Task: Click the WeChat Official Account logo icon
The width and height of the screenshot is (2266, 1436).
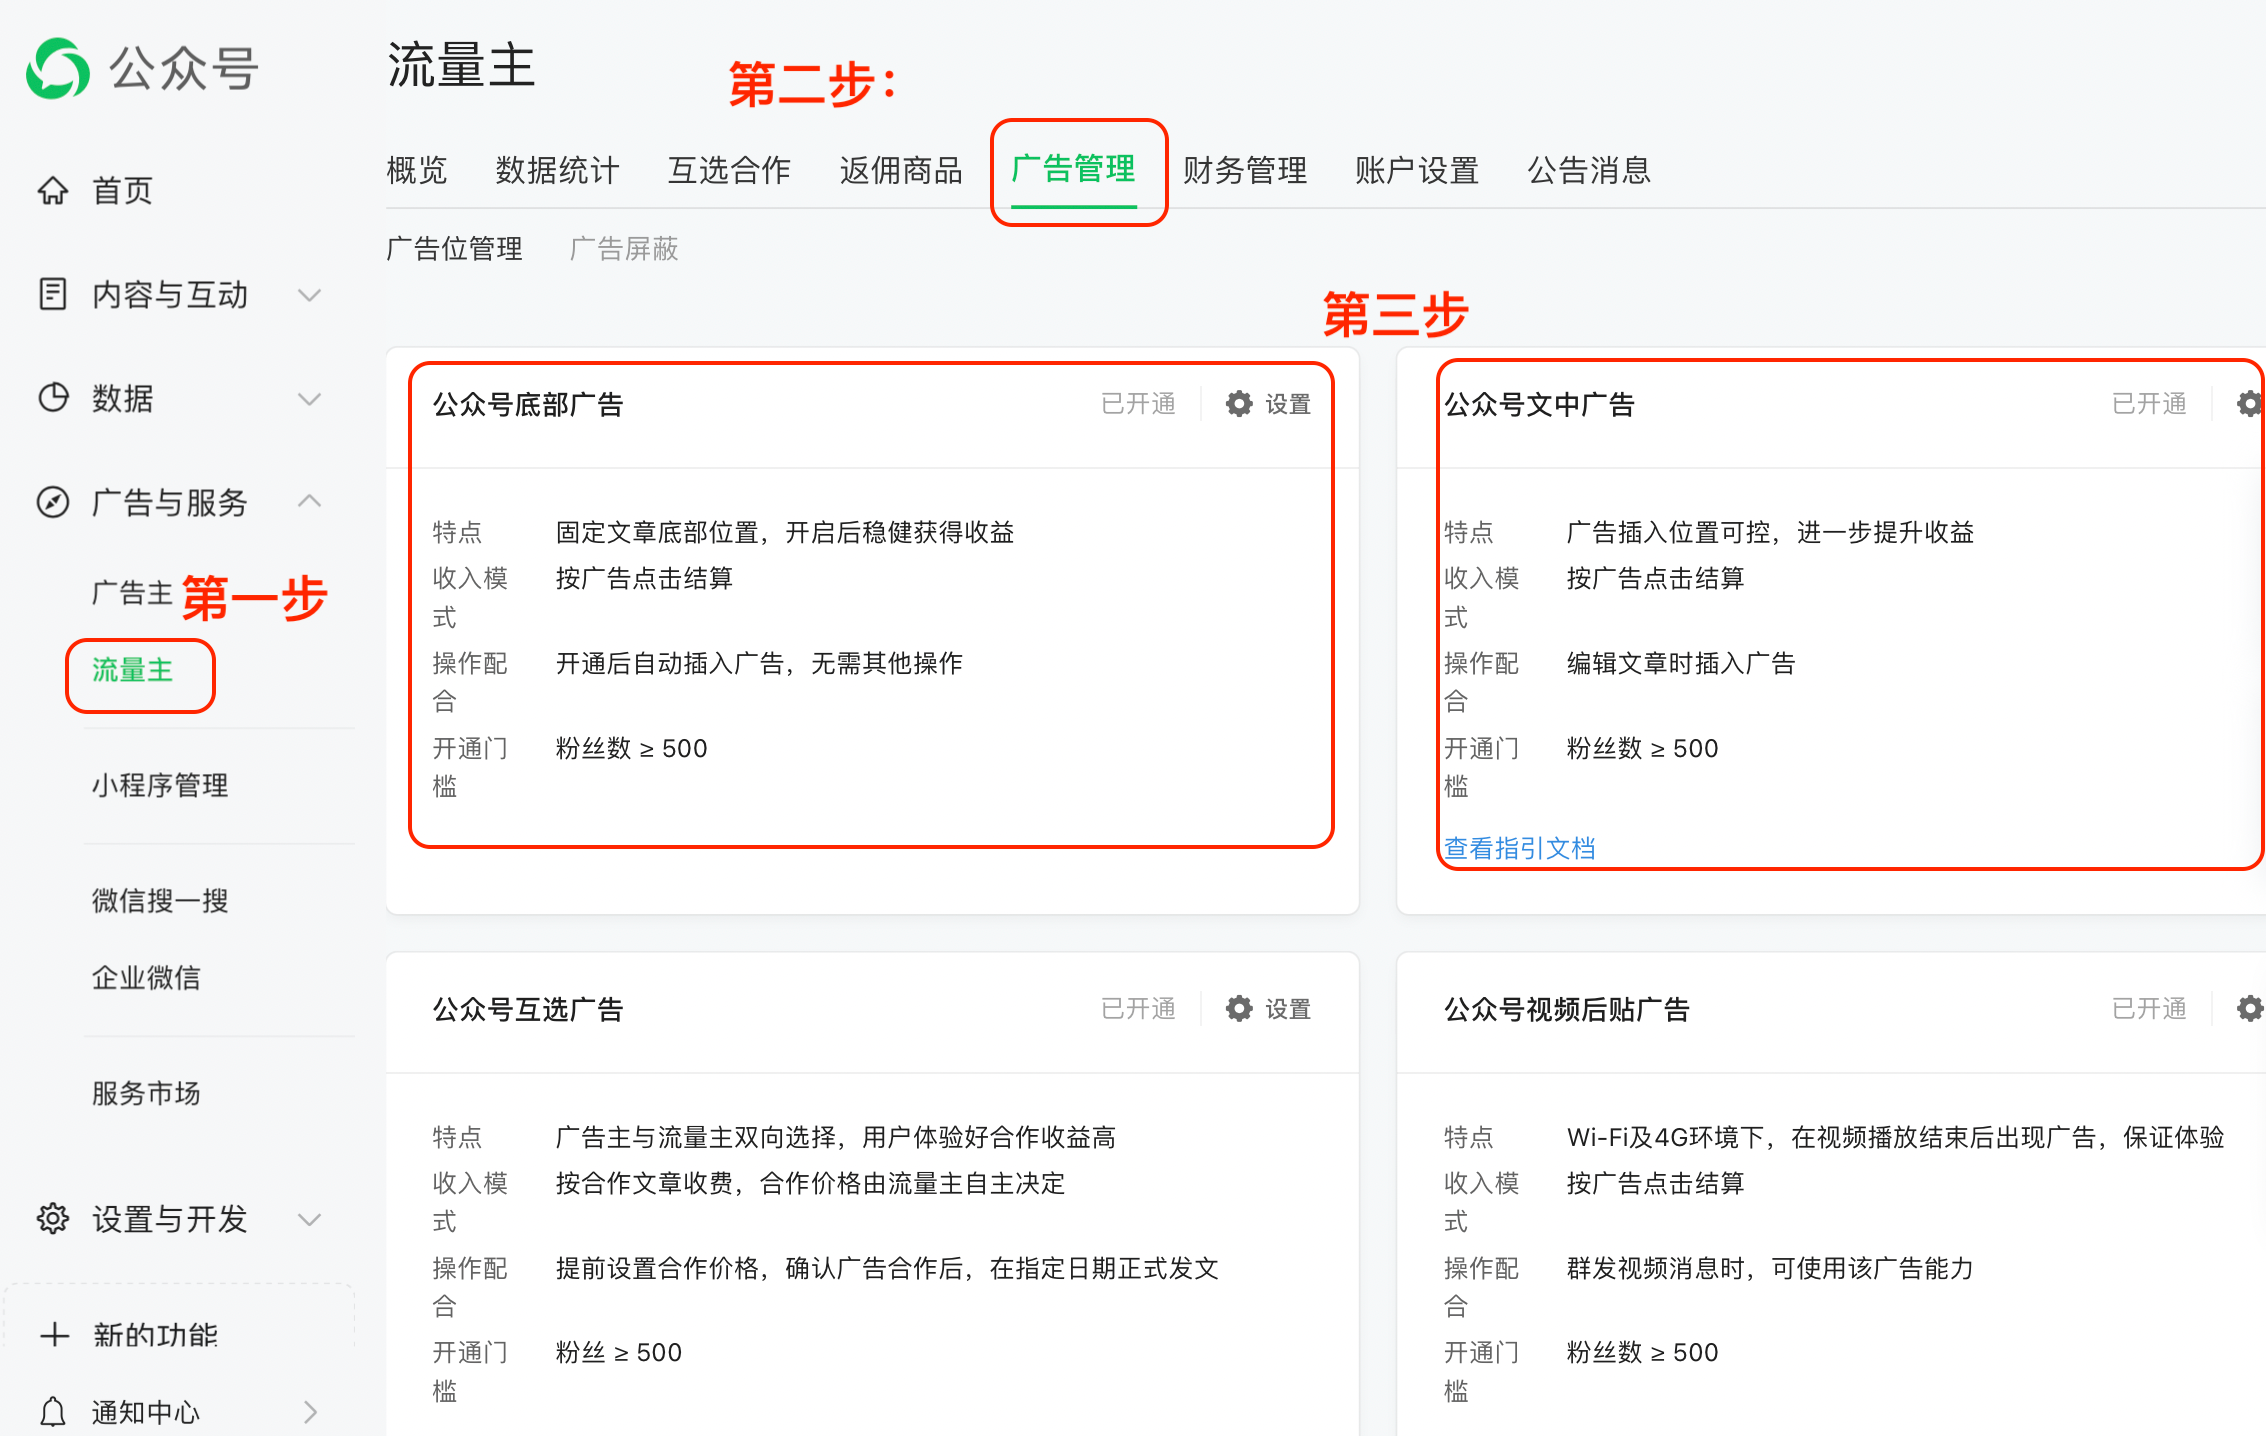Action: click(58, 69)
